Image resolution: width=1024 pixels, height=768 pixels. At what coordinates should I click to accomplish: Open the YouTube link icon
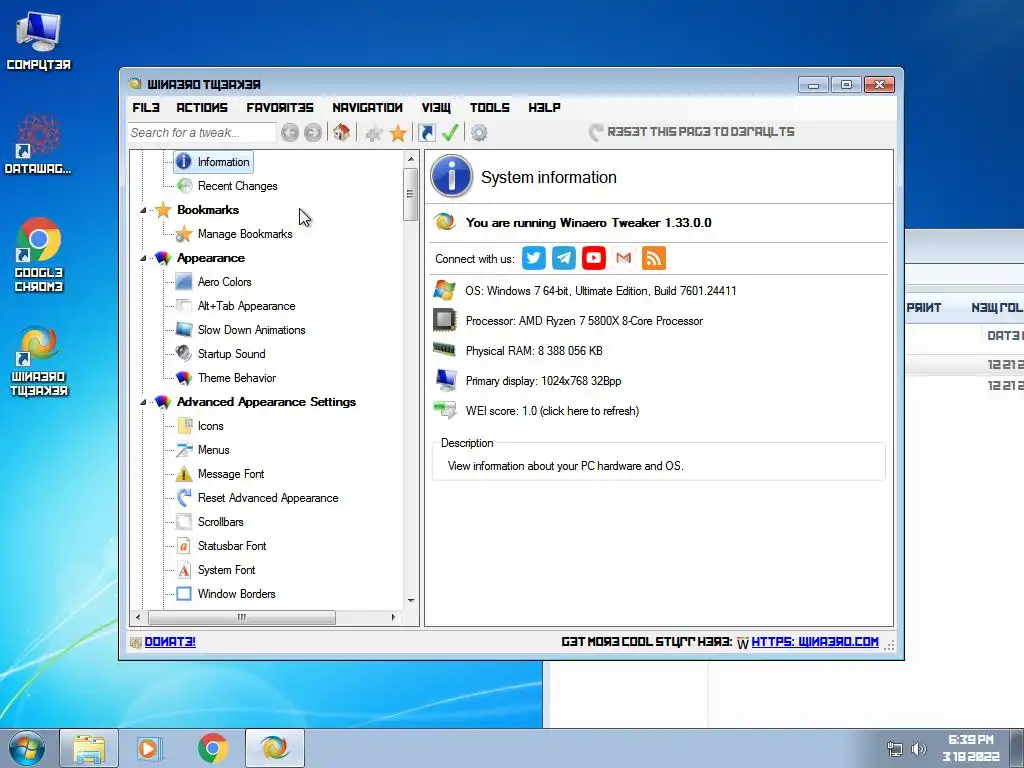tap(594, 258)
